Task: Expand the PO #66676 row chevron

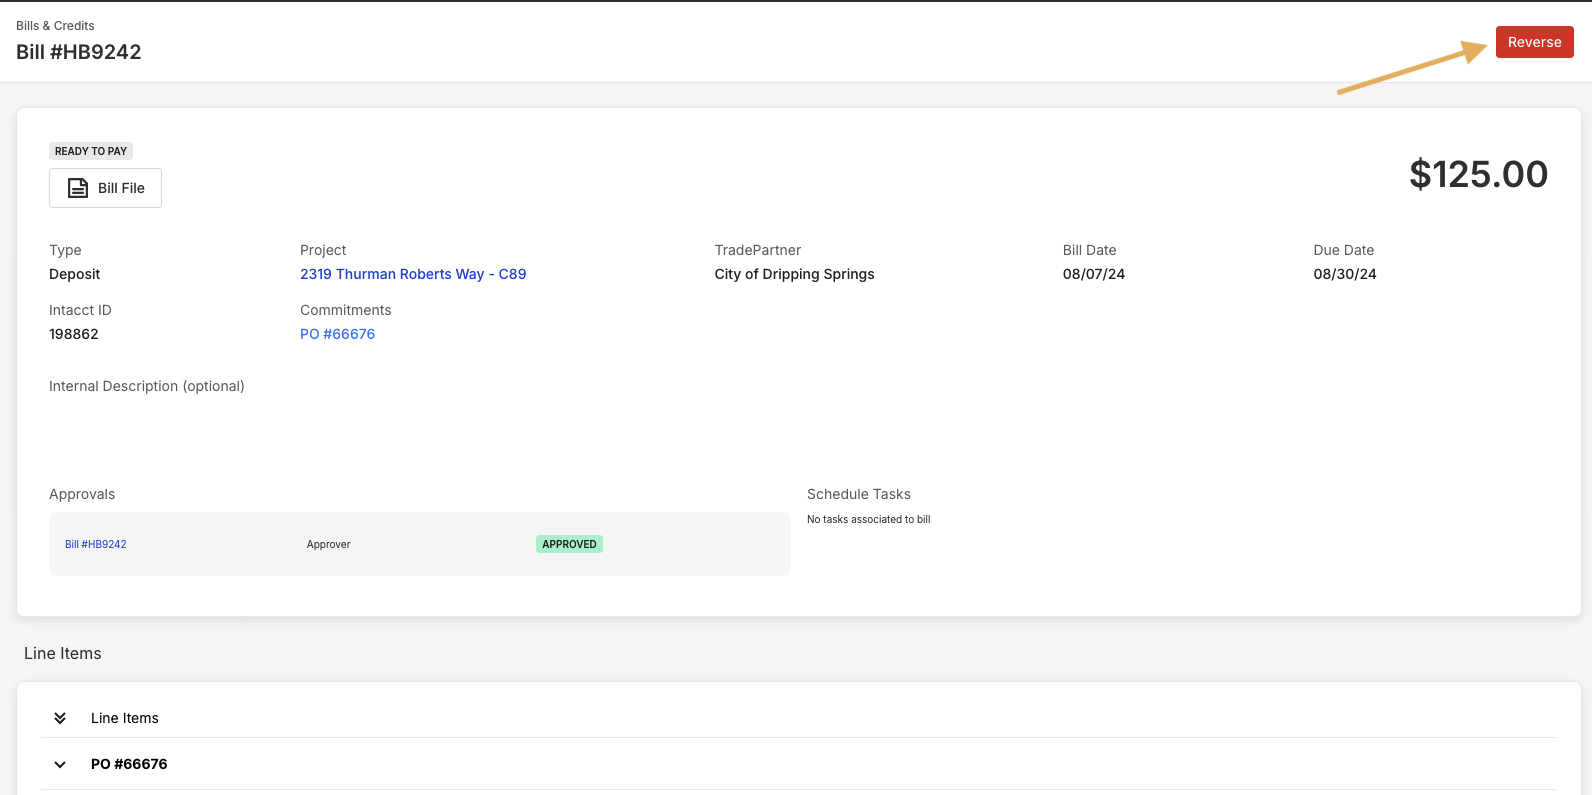Action: (x=60, y=764)
